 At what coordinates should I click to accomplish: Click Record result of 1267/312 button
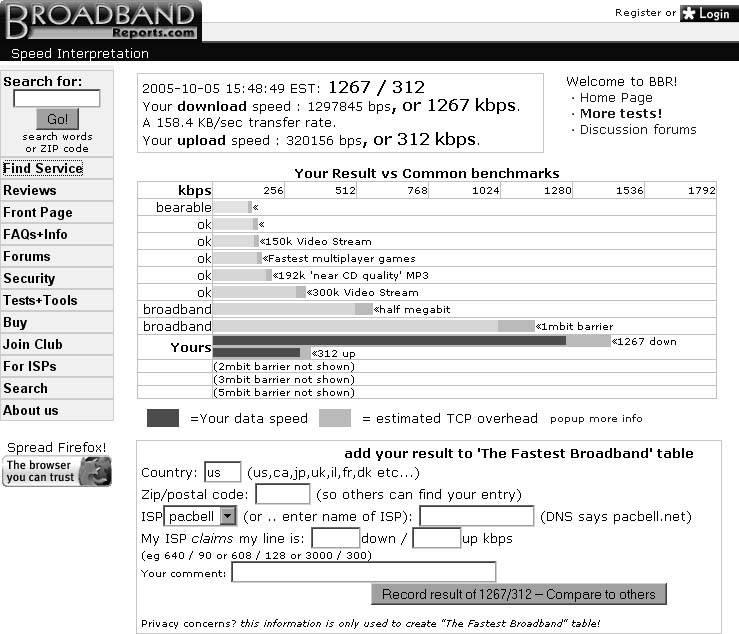tap(518, 594)
